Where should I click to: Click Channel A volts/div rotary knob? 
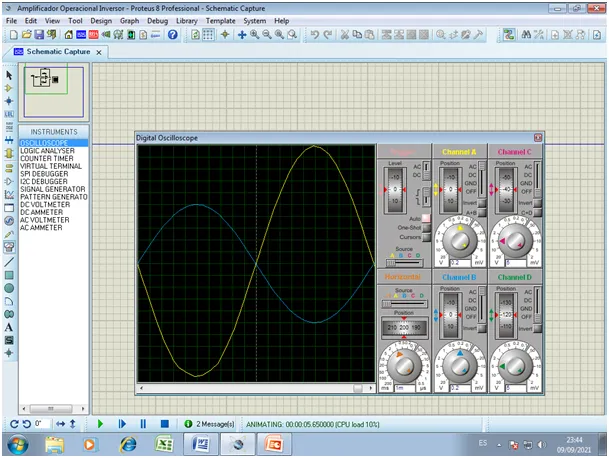pos(460,240)
